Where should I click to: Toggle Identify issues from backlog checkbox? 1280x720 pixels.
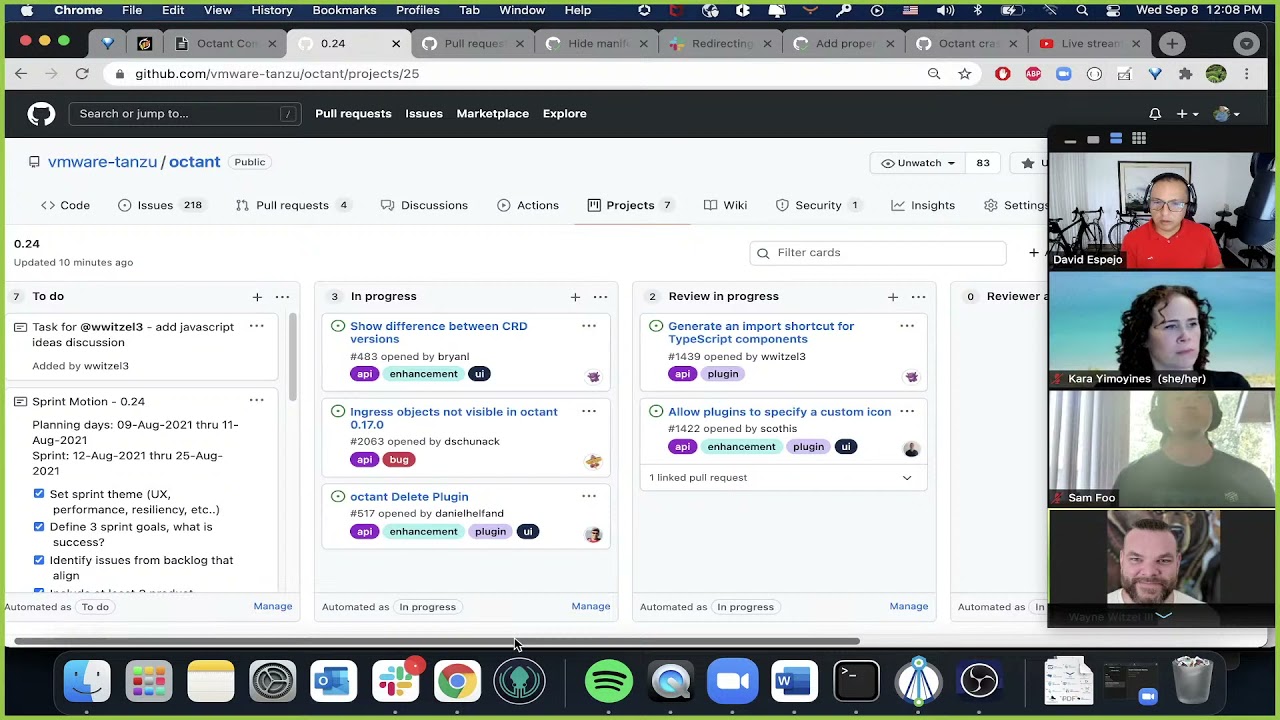(x=39, y=560)
